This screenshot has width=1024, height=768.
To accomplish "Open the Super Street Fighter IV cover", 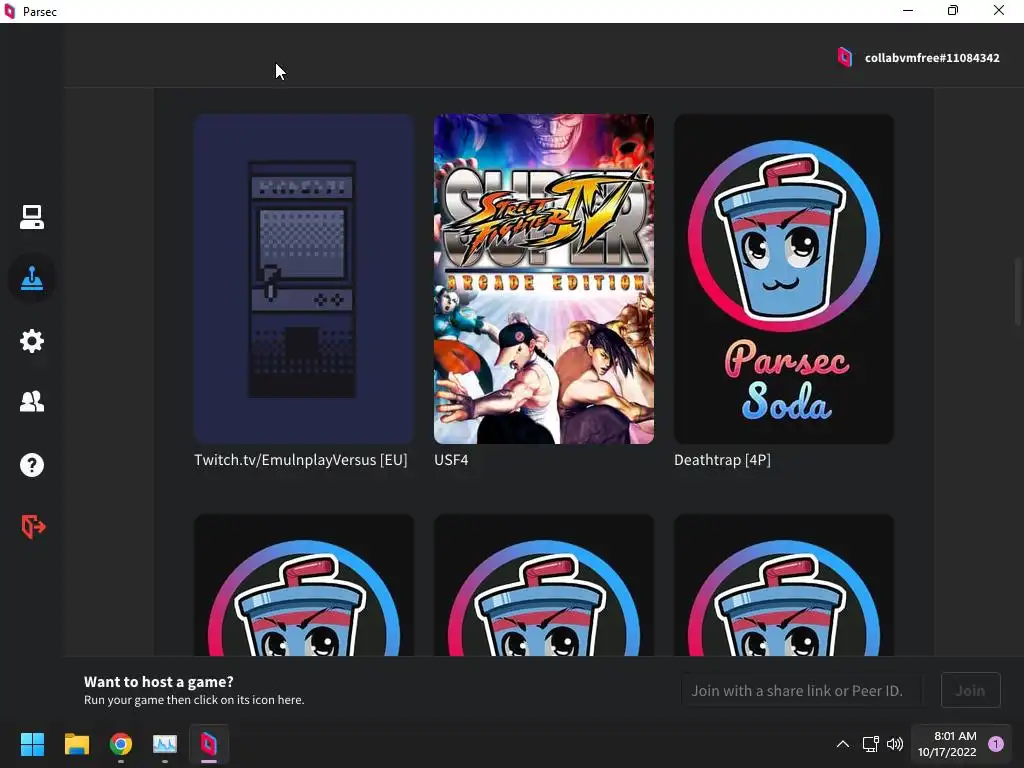I will pyautogui.click(x=544, y=279).
